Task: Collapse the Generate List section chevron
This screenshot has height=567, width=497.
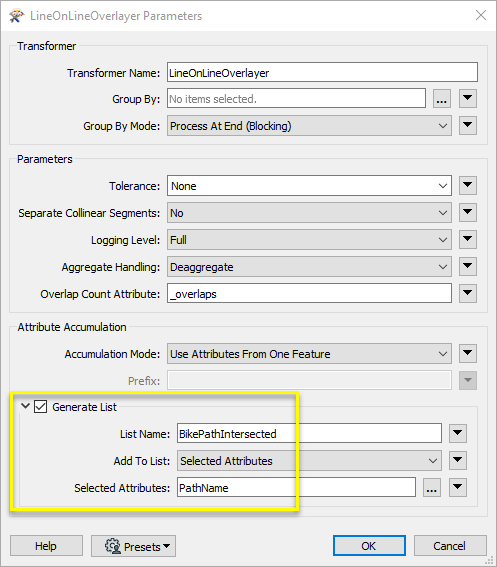Action: pos(25,406)
